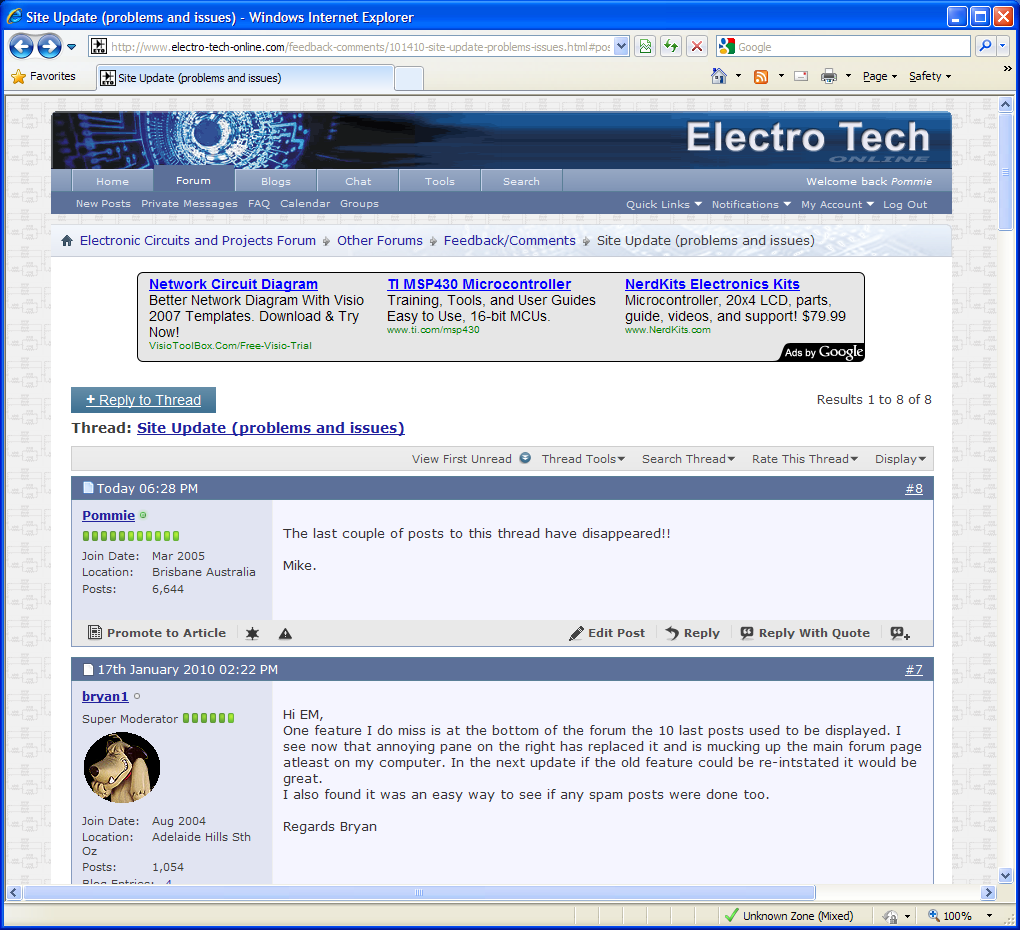The width and height of the screenshot is (1020, 930).
Task: Click the View First Unread arrow icon
Action: coord(525,458)
